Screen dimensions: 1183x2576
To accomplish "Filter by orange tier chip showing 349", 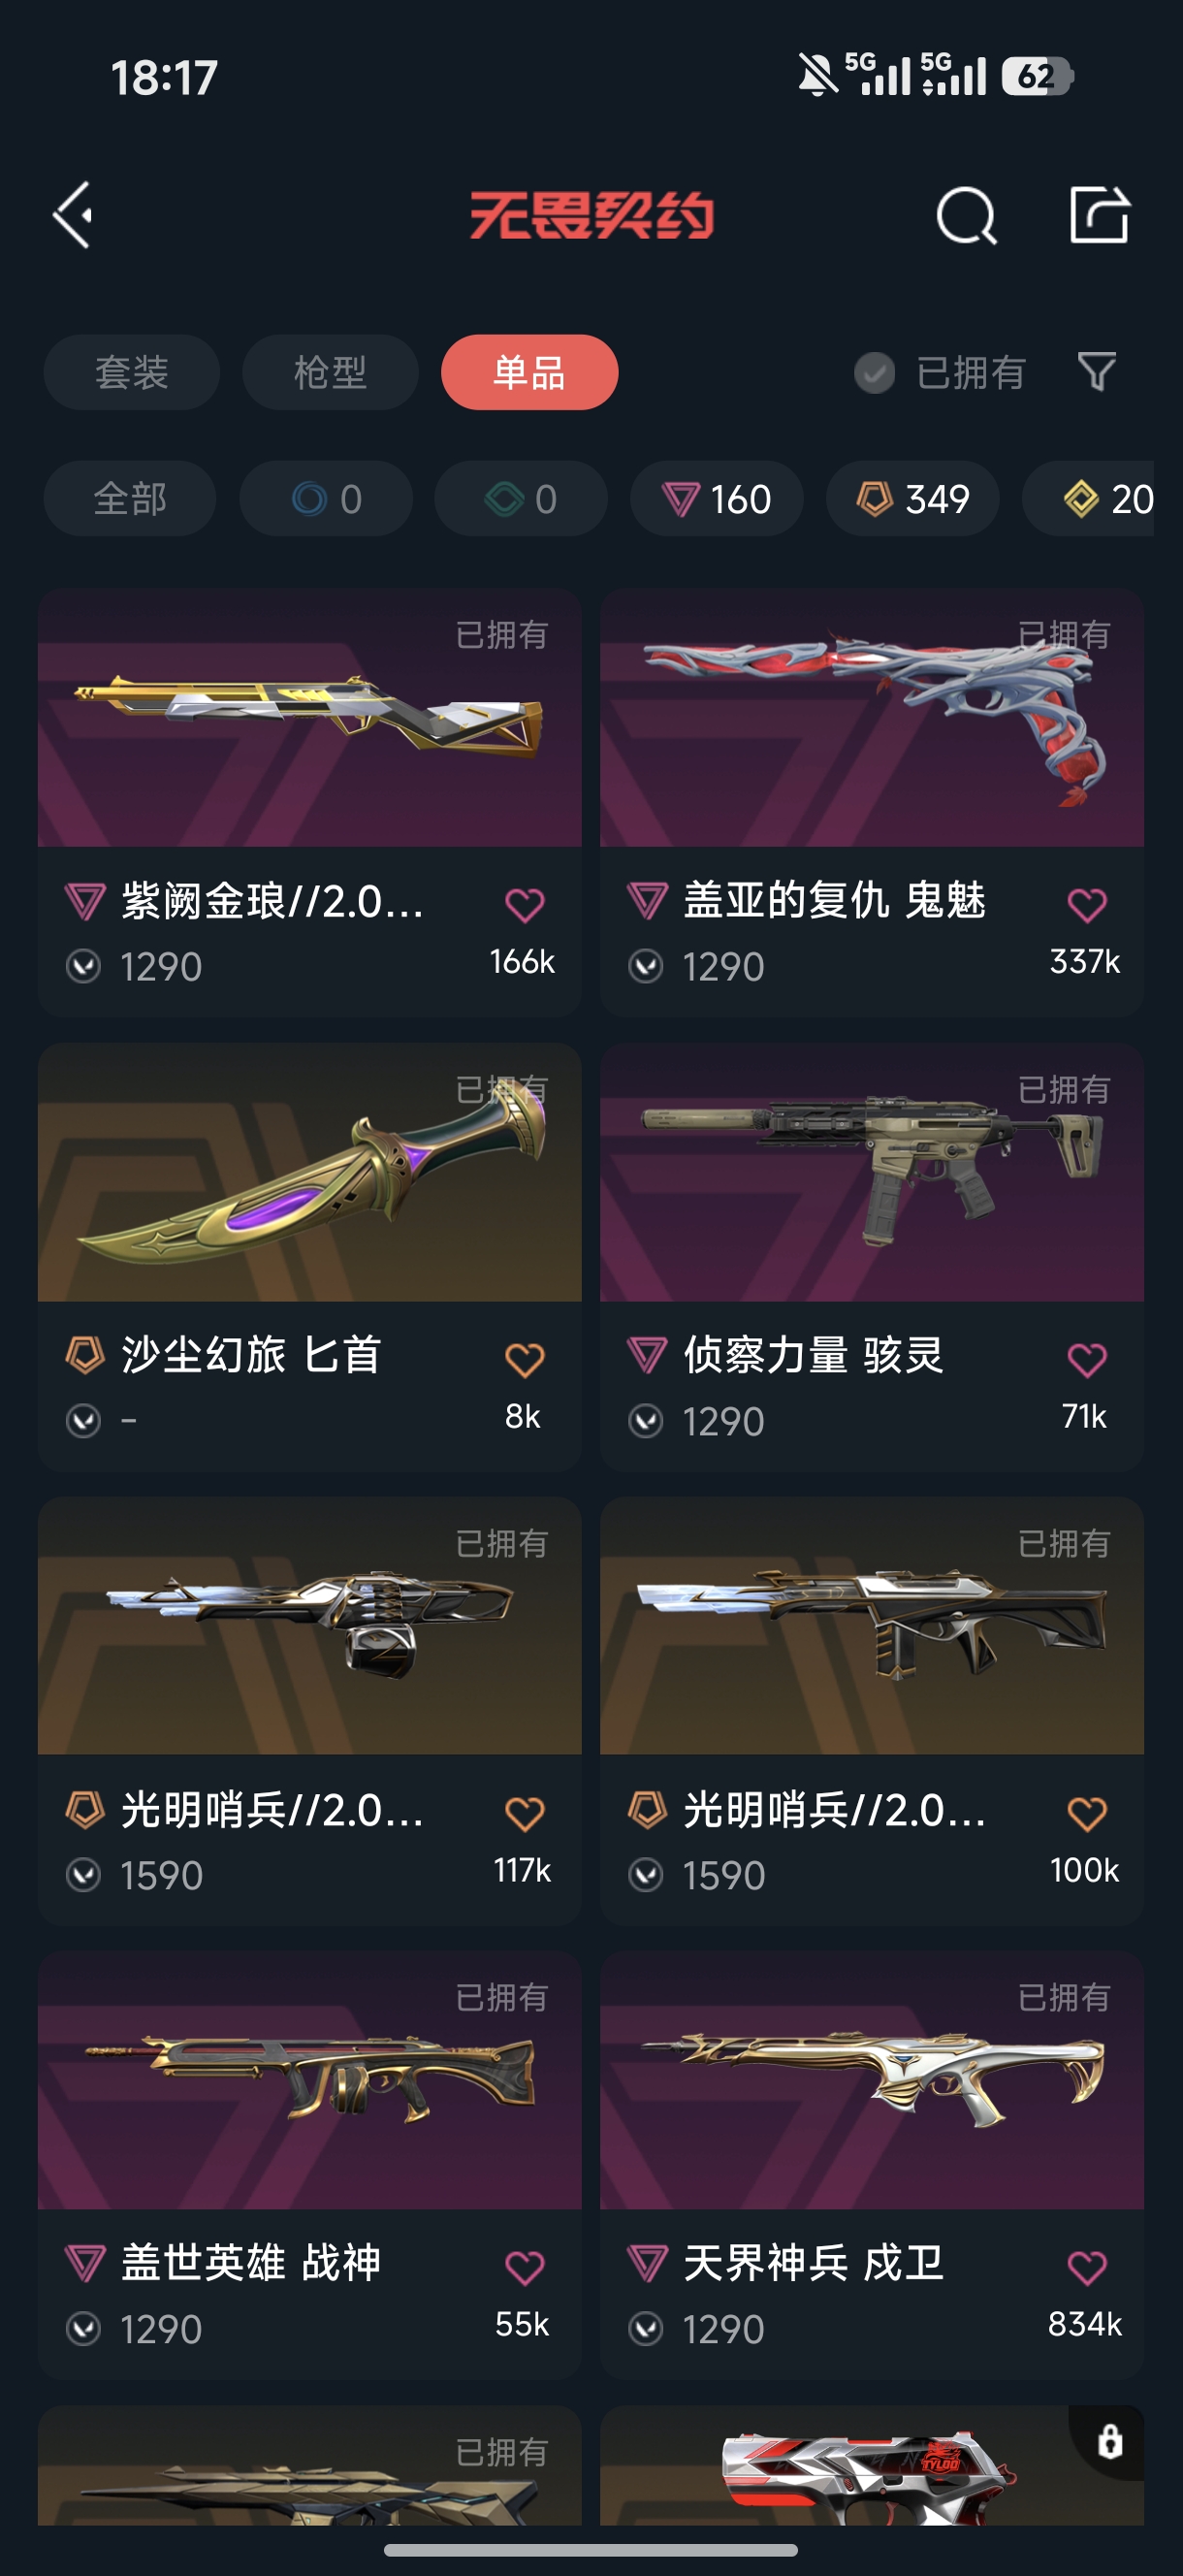I will point(912,498).
